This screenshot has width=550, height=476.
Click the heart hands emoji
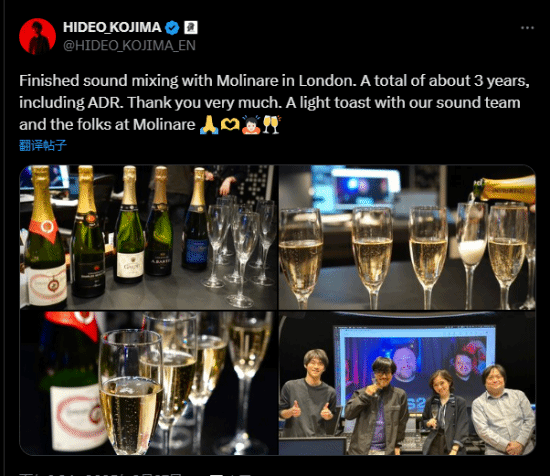(x=230, y=125)
